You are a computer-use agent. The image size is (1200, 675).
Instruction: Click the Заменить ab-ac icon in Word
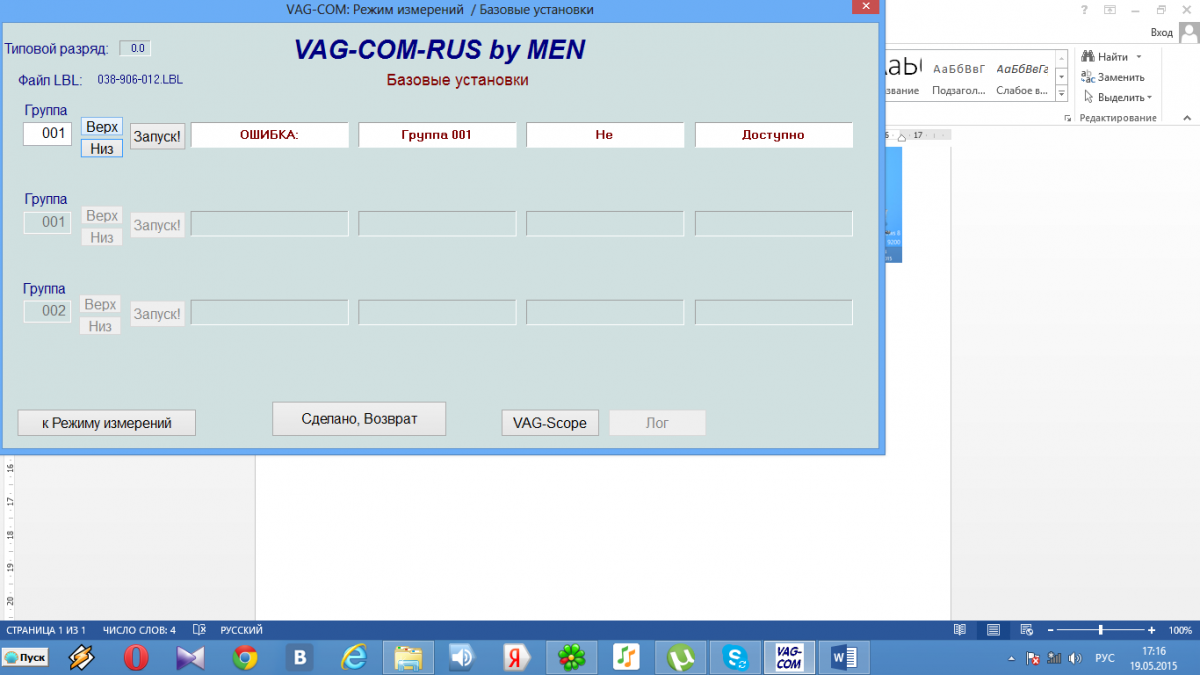pos(1089,77)
